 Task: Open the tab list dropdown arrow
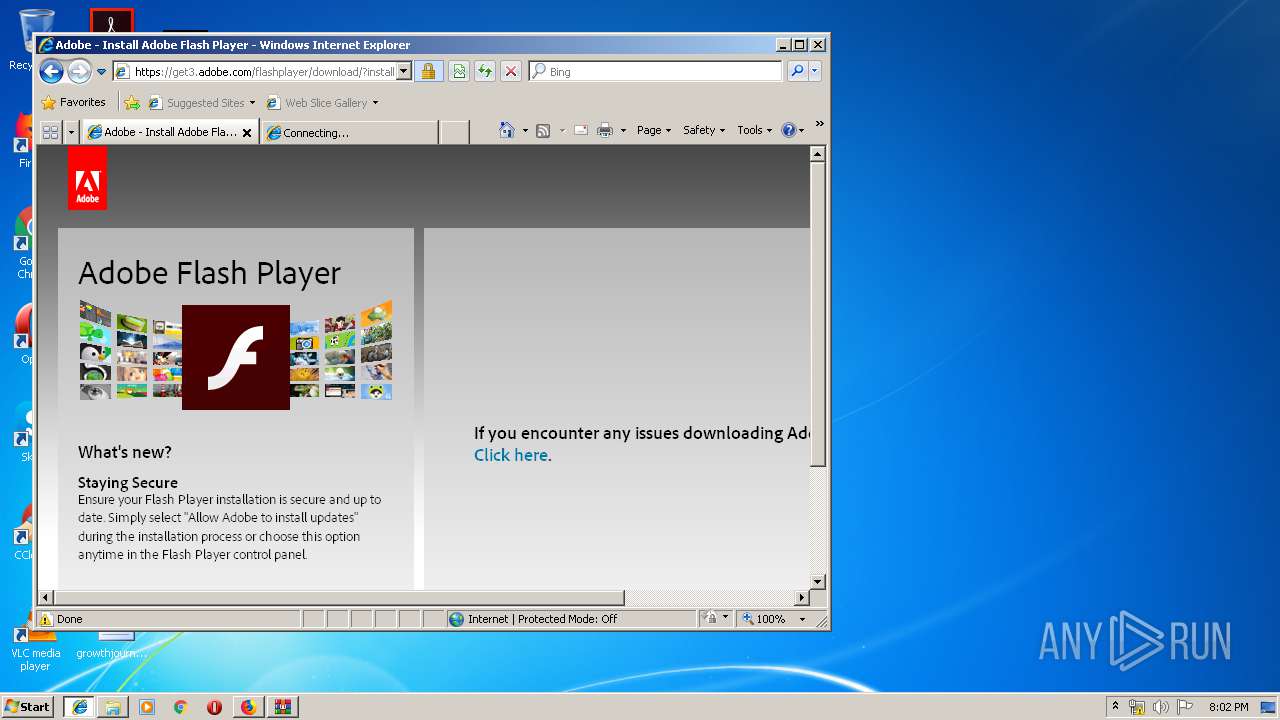point(71,132)
